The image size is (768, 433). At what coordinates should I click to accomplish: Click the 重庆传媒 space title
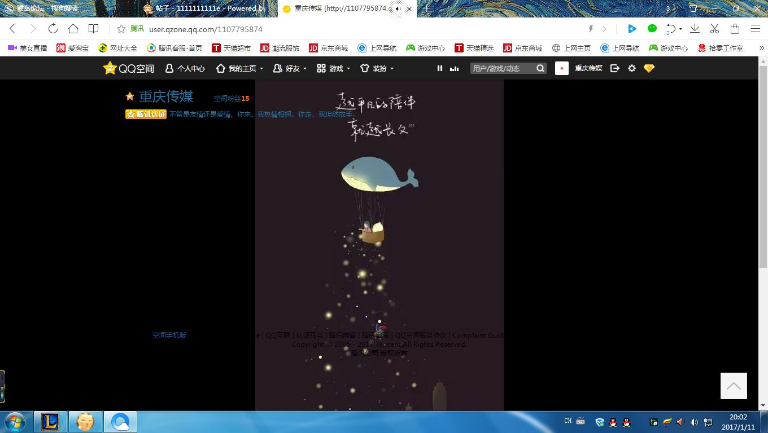pos(166,96)
